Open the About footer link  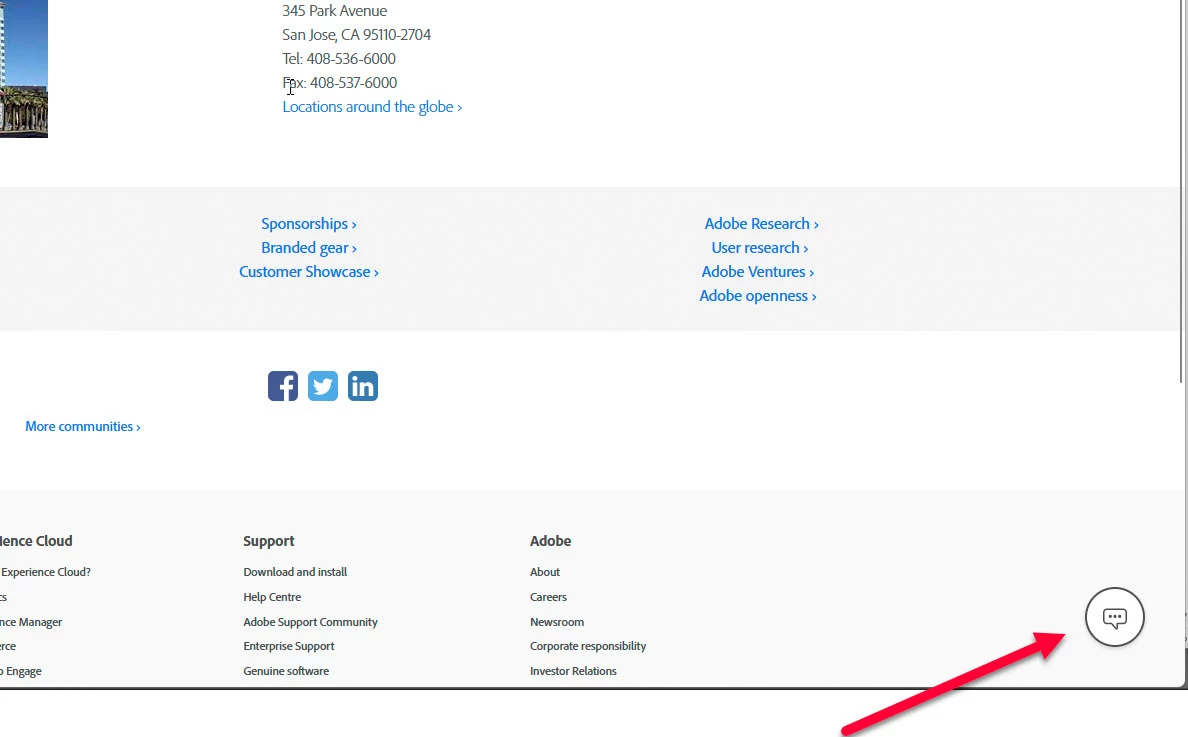click(545, 572)
